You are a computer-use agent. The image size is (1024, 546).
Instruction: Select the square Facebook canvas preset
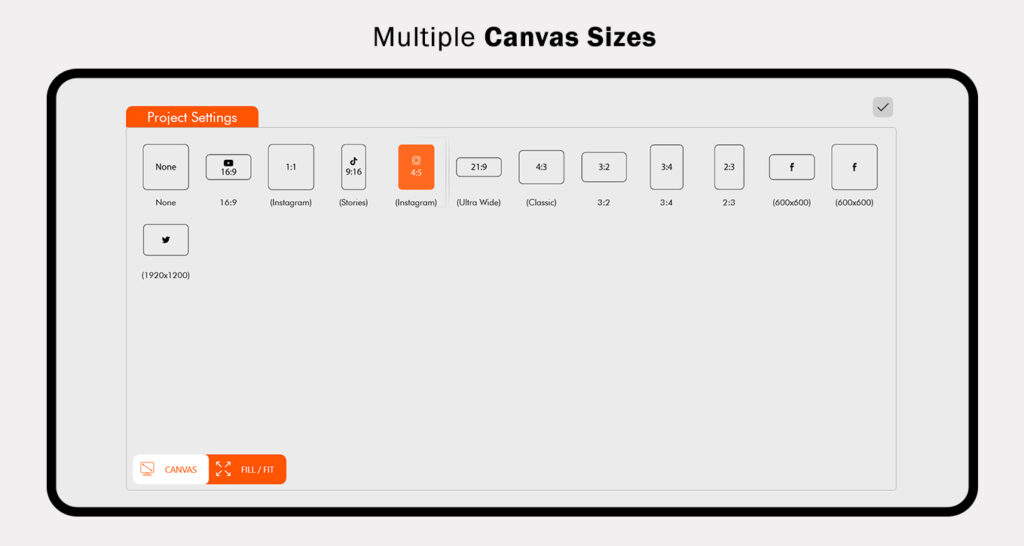854,167
